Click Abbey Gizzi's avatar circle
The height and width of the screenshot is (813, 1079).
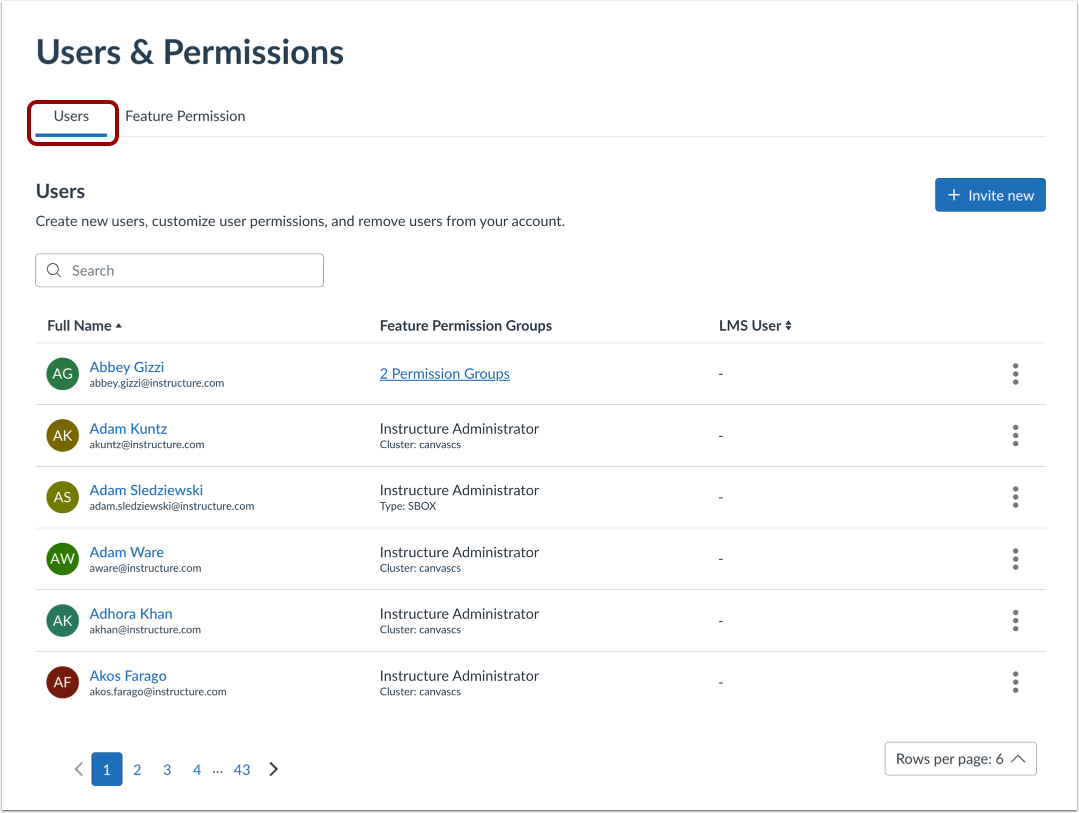click(62, 373)
